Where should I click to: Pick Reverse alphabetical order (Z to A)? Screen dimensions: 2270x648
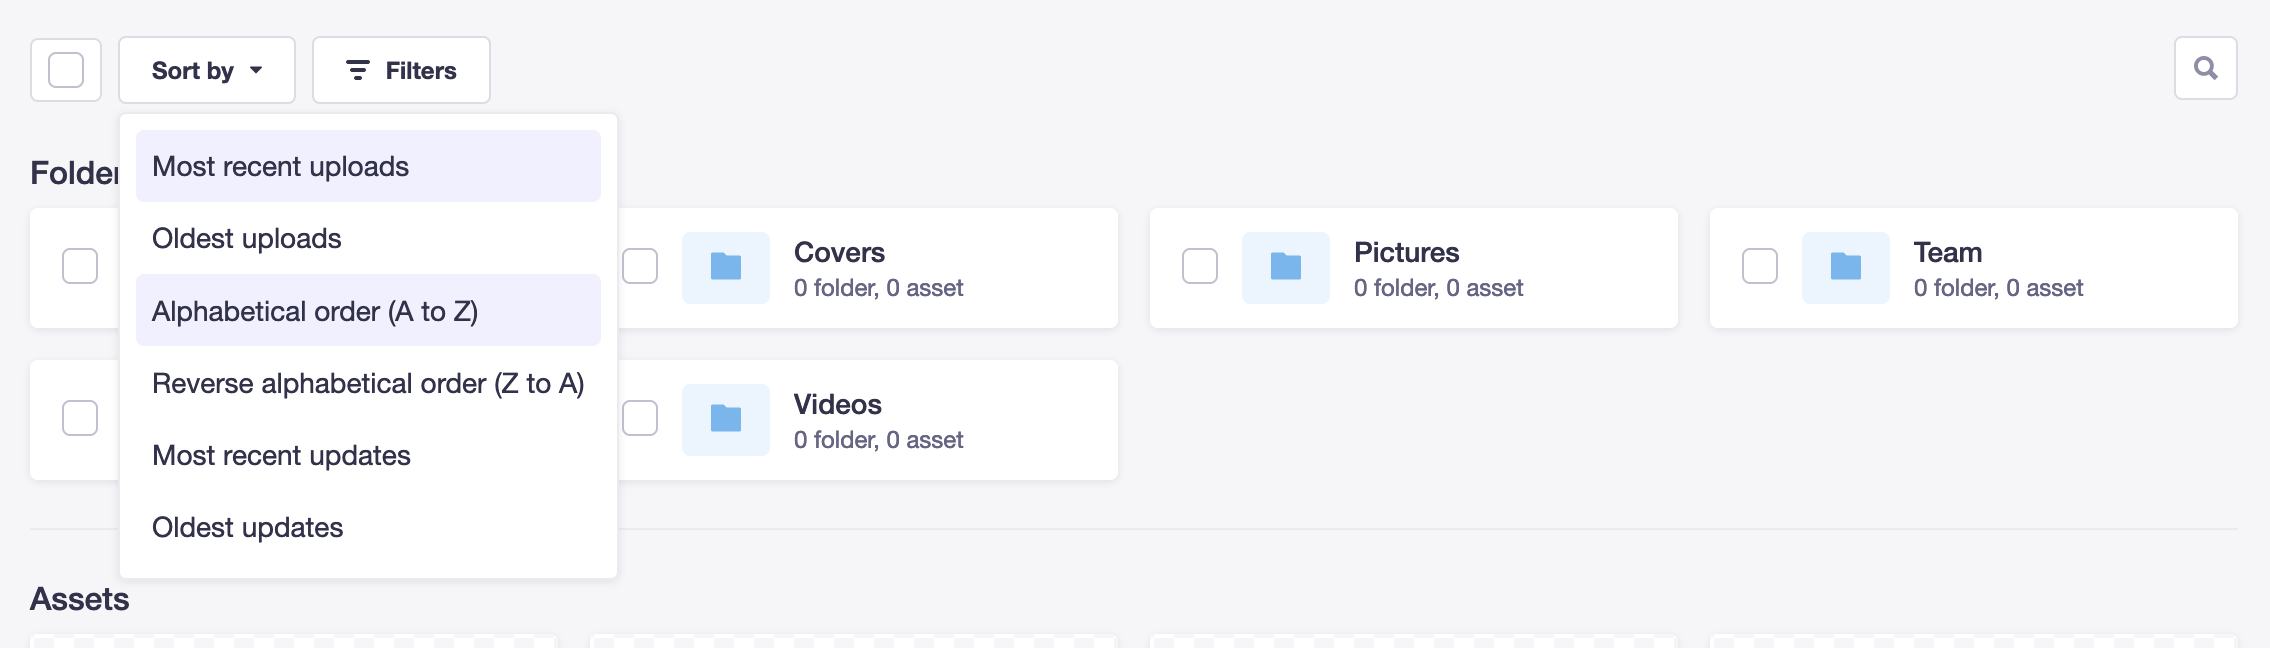click(368, 383)
